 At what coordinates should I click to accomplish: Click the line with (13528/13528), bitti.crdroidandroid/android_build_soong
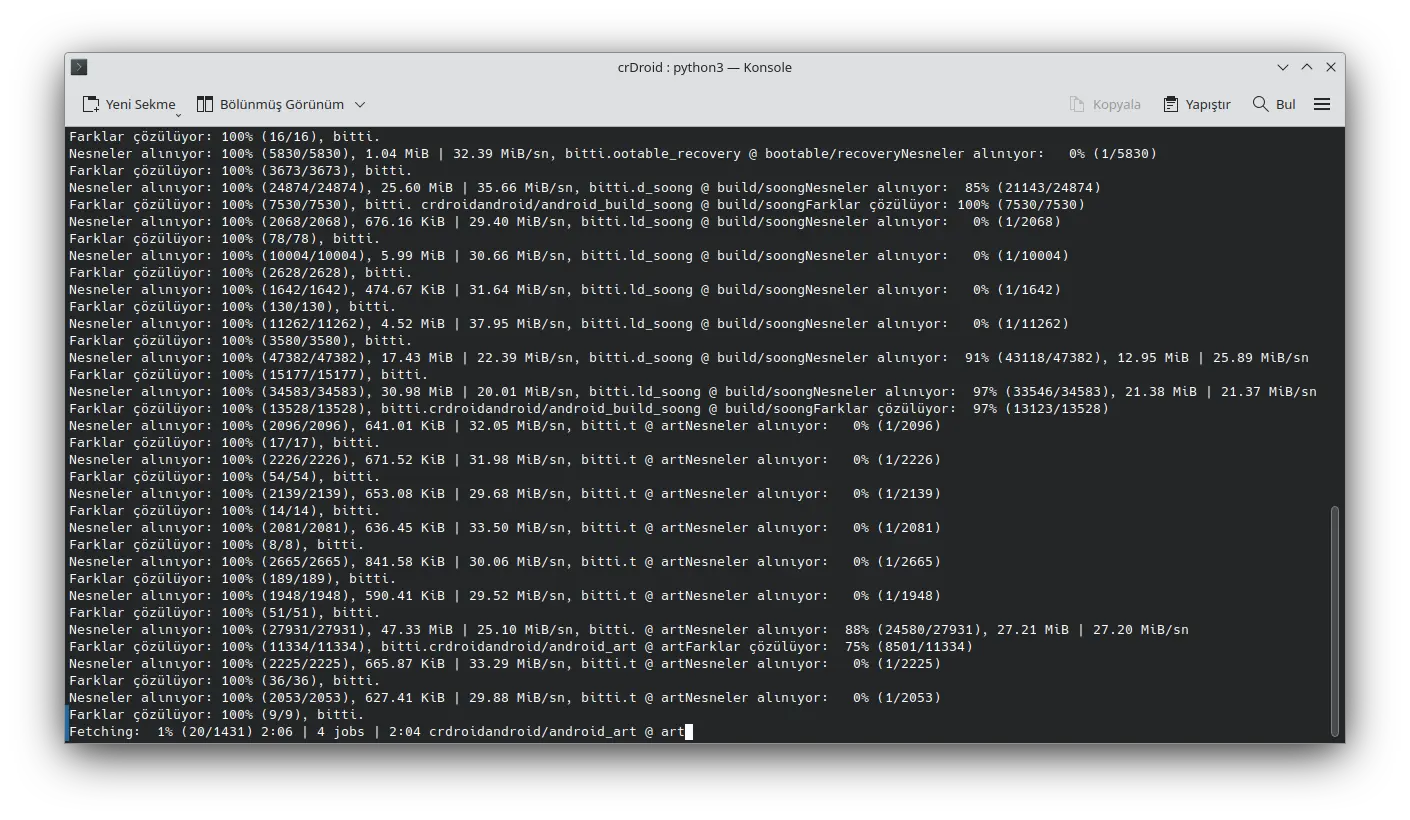coord(588,408)
